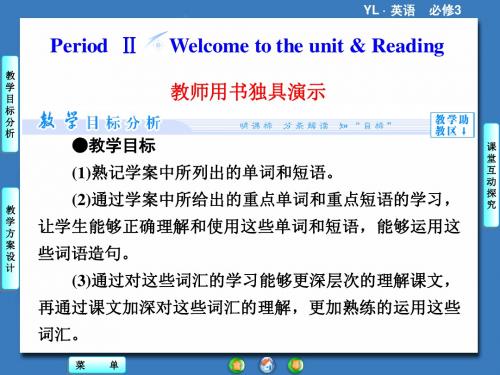Screen dimensions: 500x375
Task: Click the green down-arrow next slide icon
Action: (x=296, y=365)
